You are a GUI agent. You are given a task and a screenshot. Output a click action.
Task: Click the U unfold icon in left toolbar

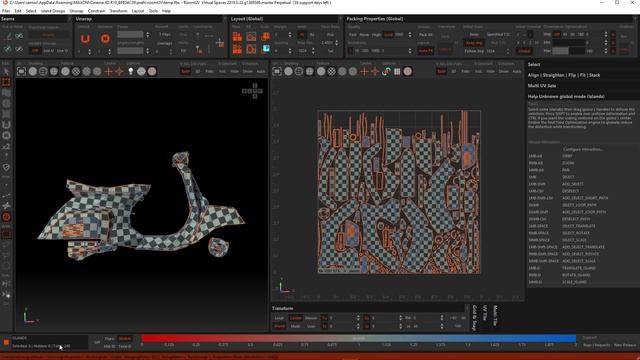pyautogui.click(x=6, y=125)
